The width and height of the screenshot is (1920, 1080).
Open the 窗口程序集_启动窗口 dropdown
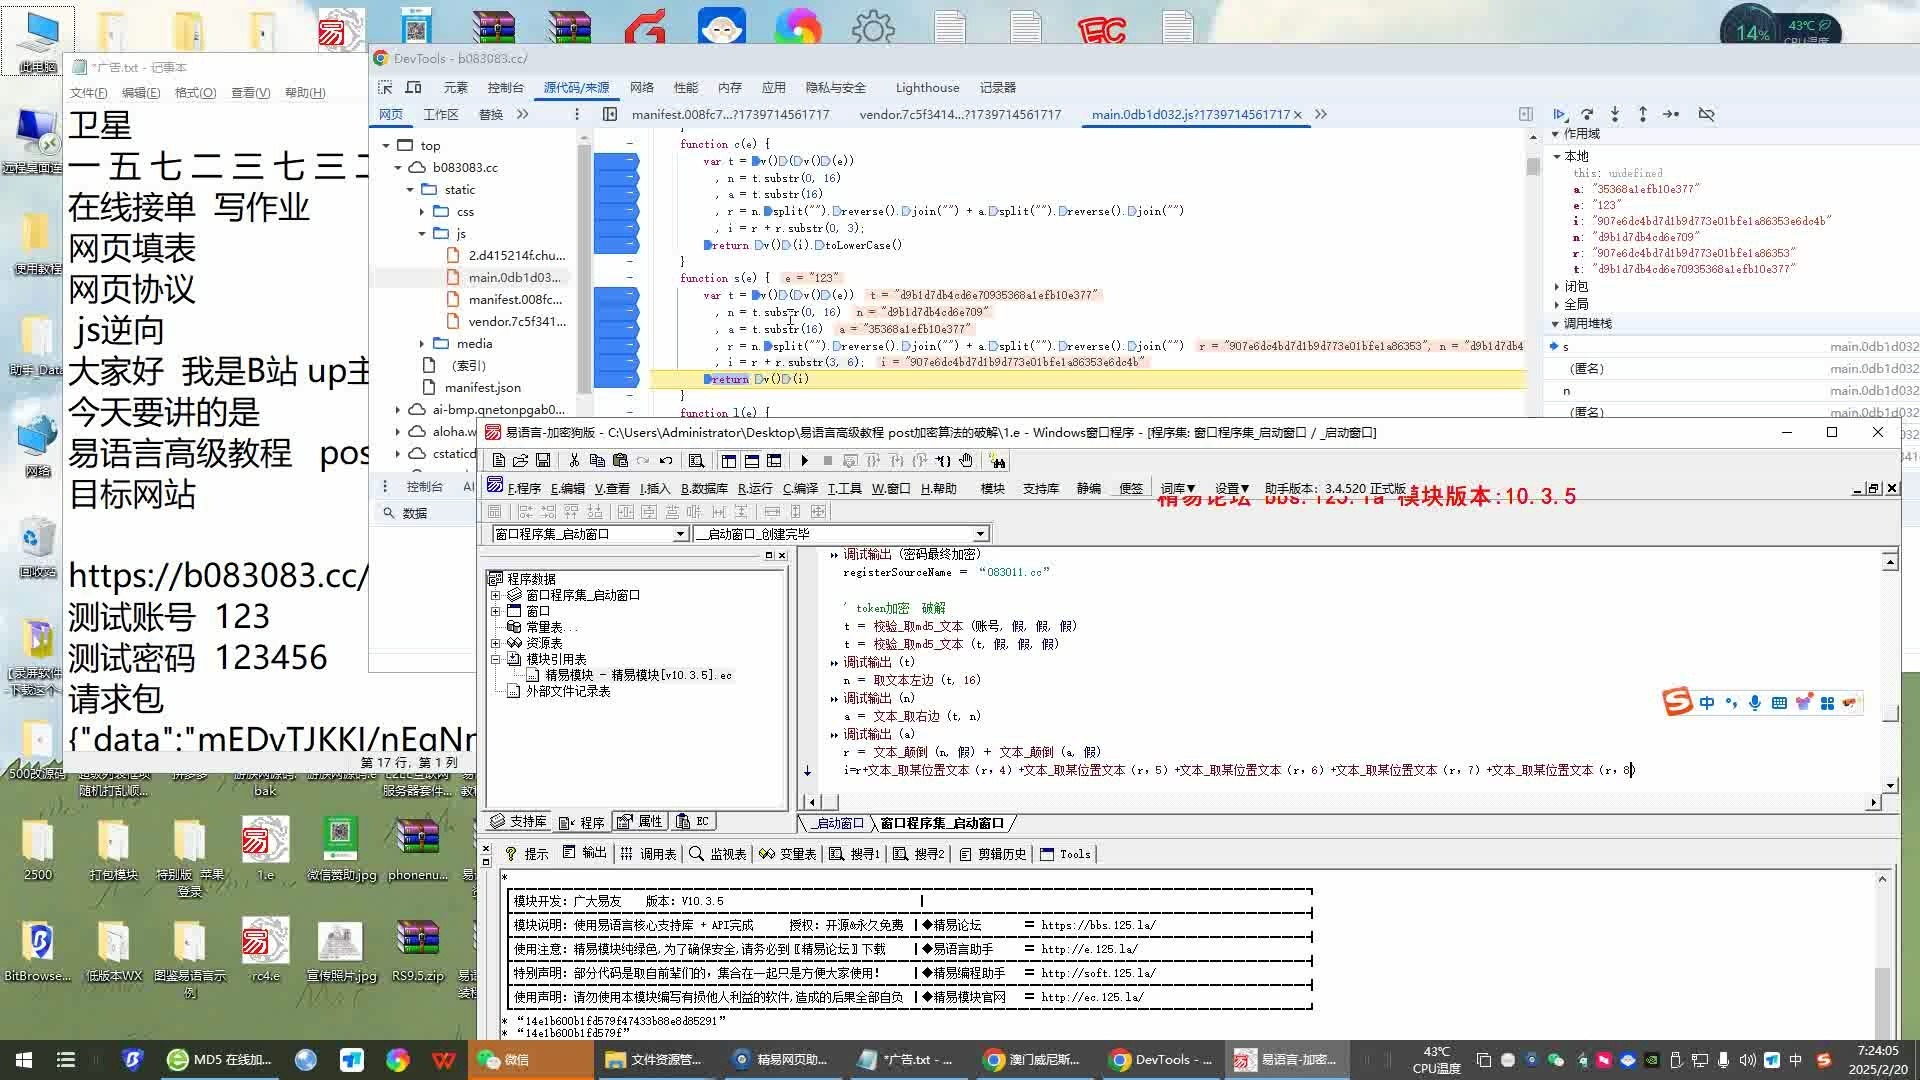pos(680,534)
